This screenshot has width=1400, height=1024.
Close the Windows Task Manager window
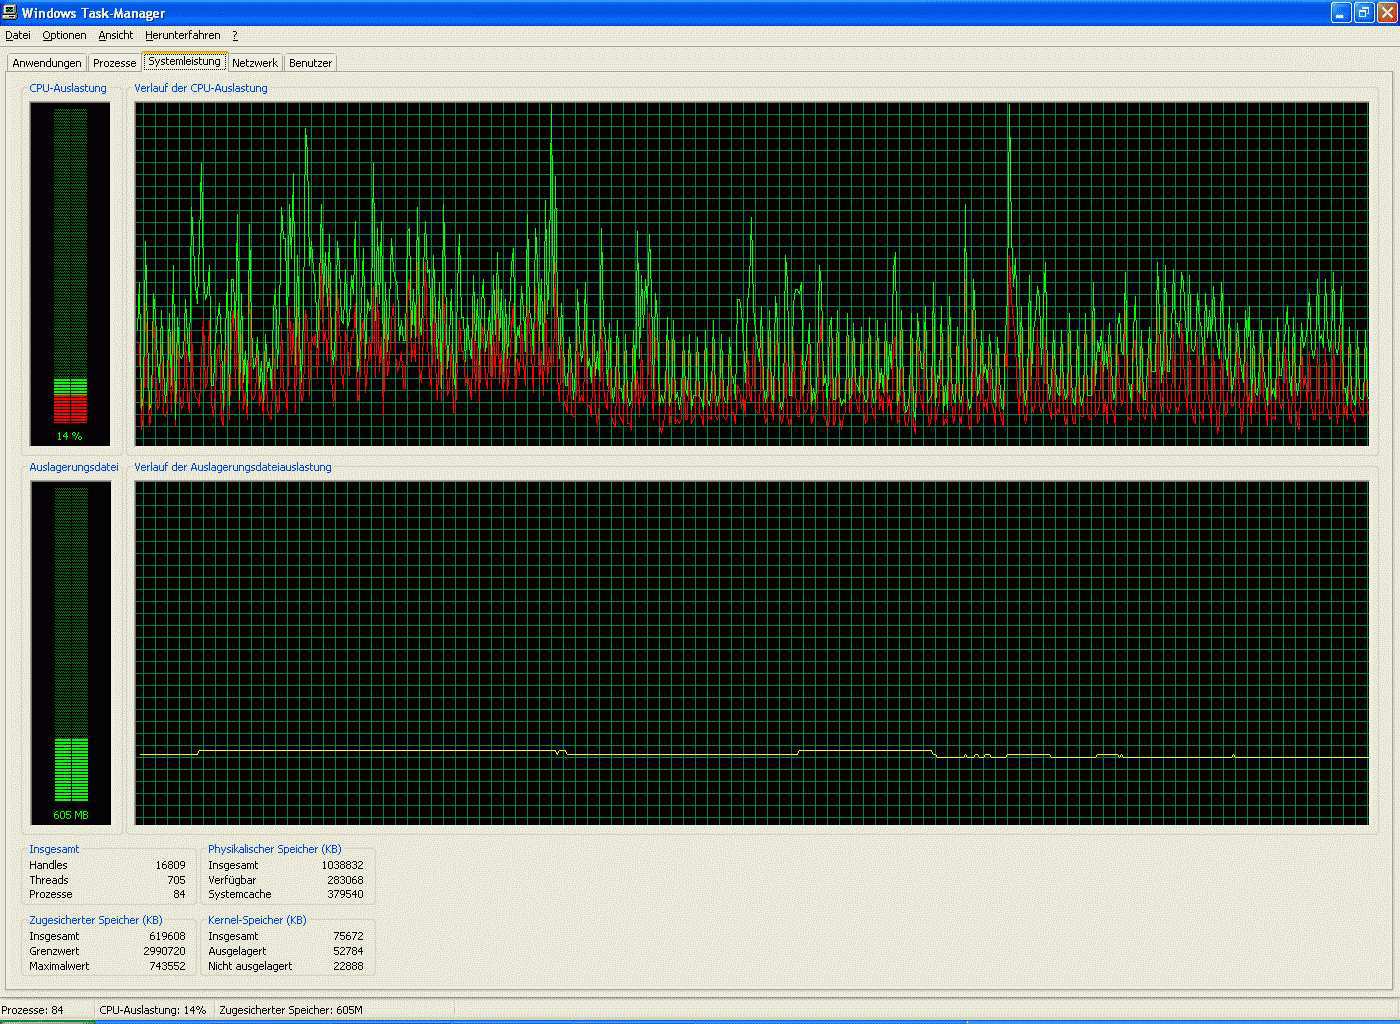(x=1387, y=13)
